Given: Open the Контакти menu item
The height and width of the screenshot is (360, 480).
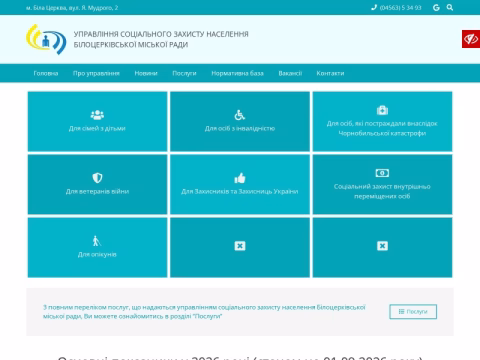Looking at the screenshot, I should tap(330, 73).
